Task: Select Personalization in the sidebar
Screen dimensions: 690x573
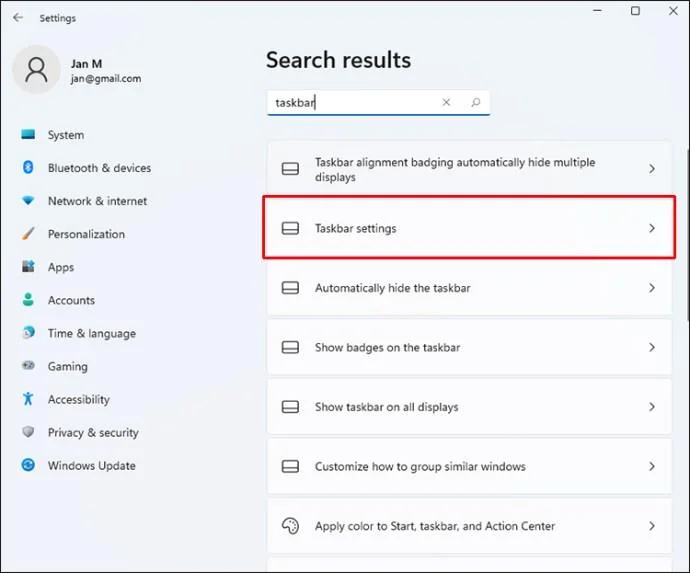Action: 86,234
